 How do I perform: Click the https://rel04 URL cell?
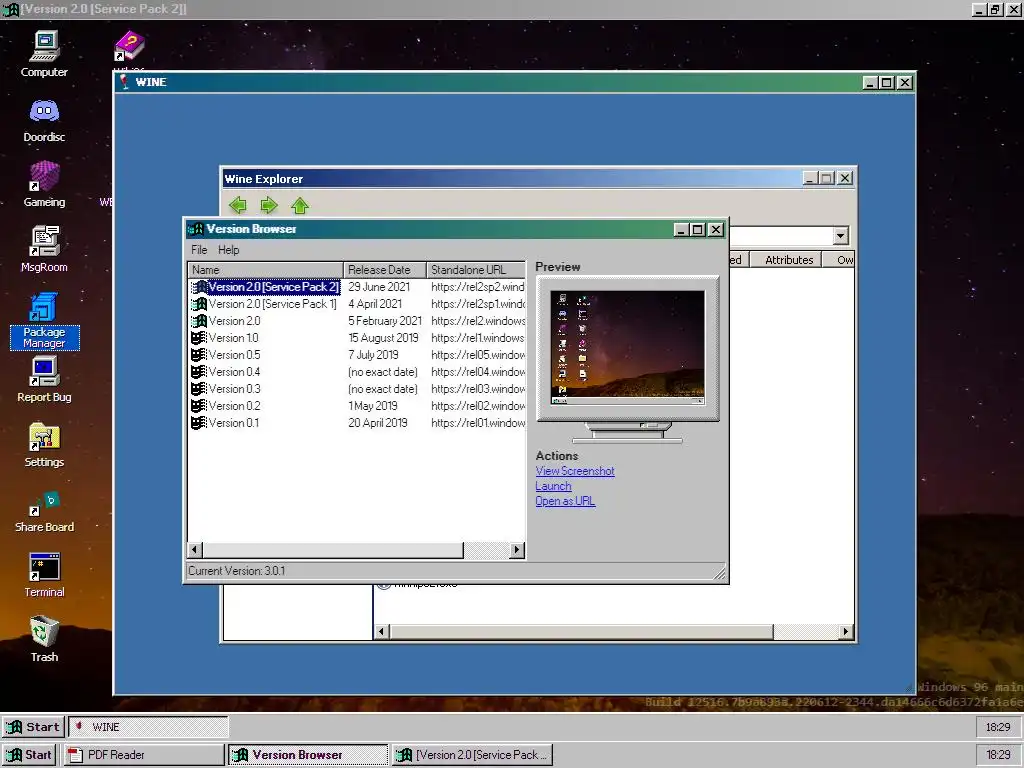click(478, 372)
